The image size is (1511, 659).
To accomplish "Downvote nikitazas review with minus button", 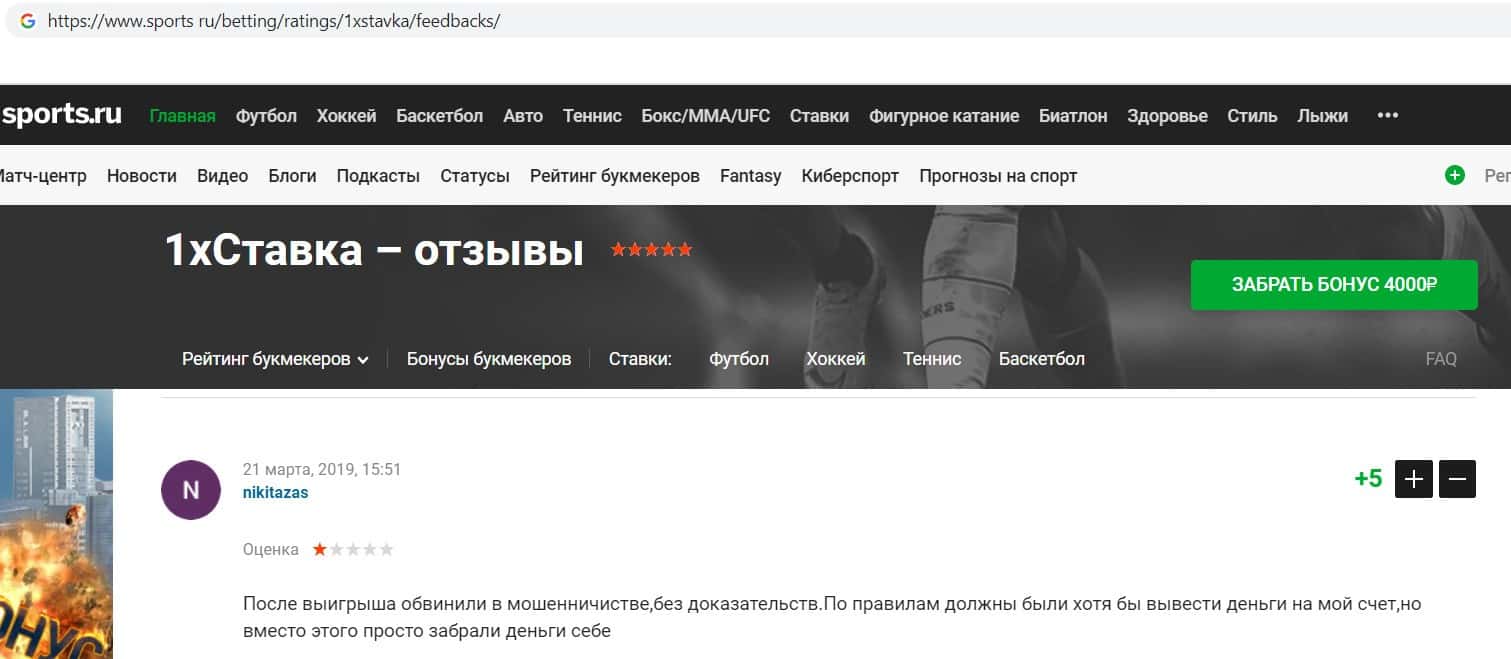I will (x=1457, y=479).
